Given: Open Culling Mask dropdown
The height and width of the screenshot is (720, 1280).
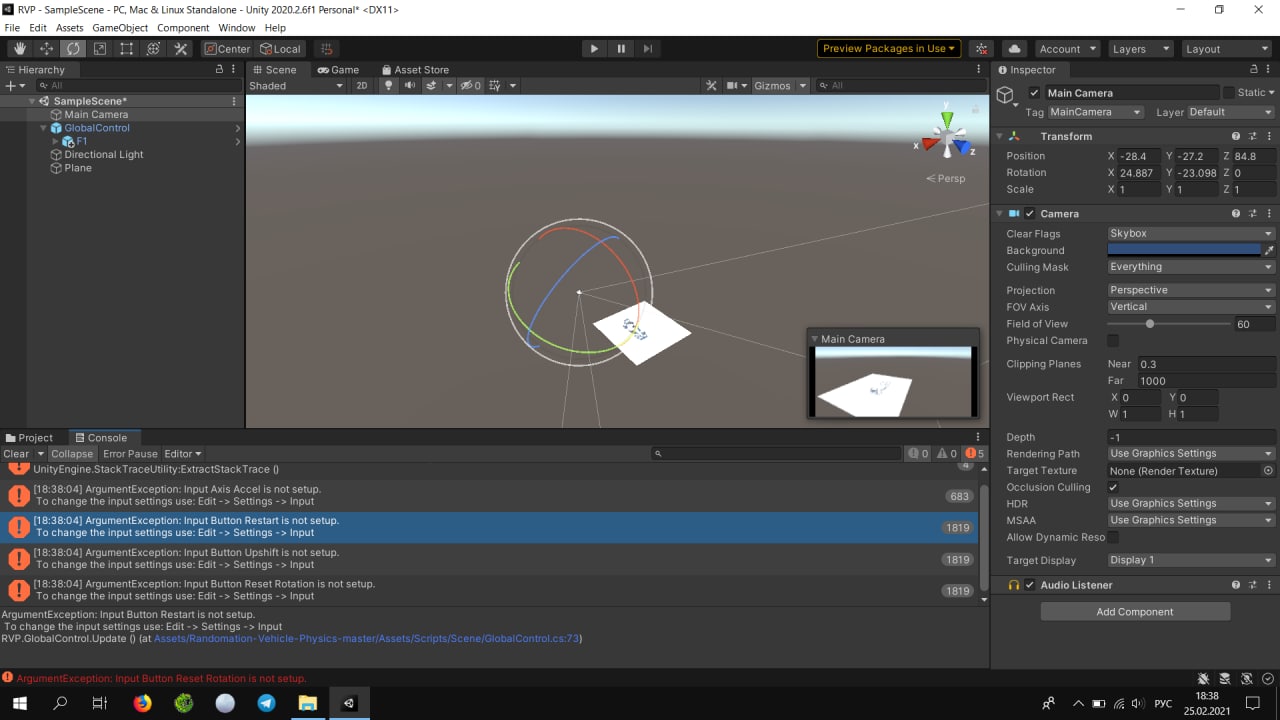Looking at the screenshot, I should click(x=1191, y=267).
